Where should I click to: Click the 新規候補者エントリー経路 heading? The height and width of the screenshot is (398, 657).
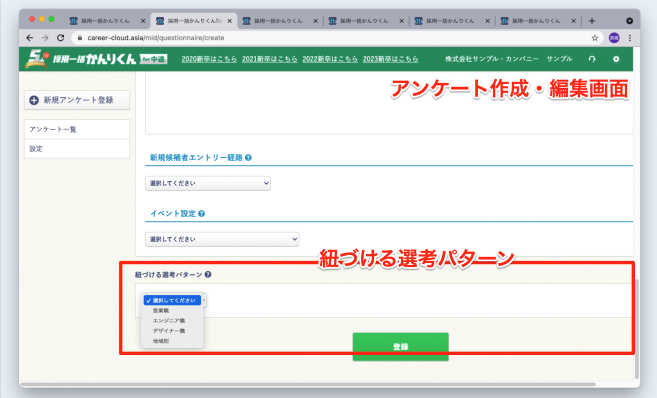click(x=196, y=158)
